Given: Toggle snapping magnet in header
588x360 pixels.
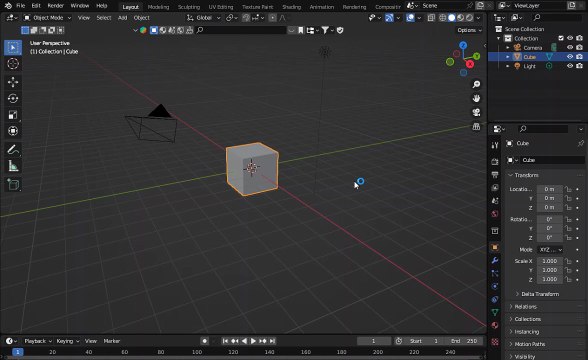Looking at the screenshot, I should pos(246,18).
